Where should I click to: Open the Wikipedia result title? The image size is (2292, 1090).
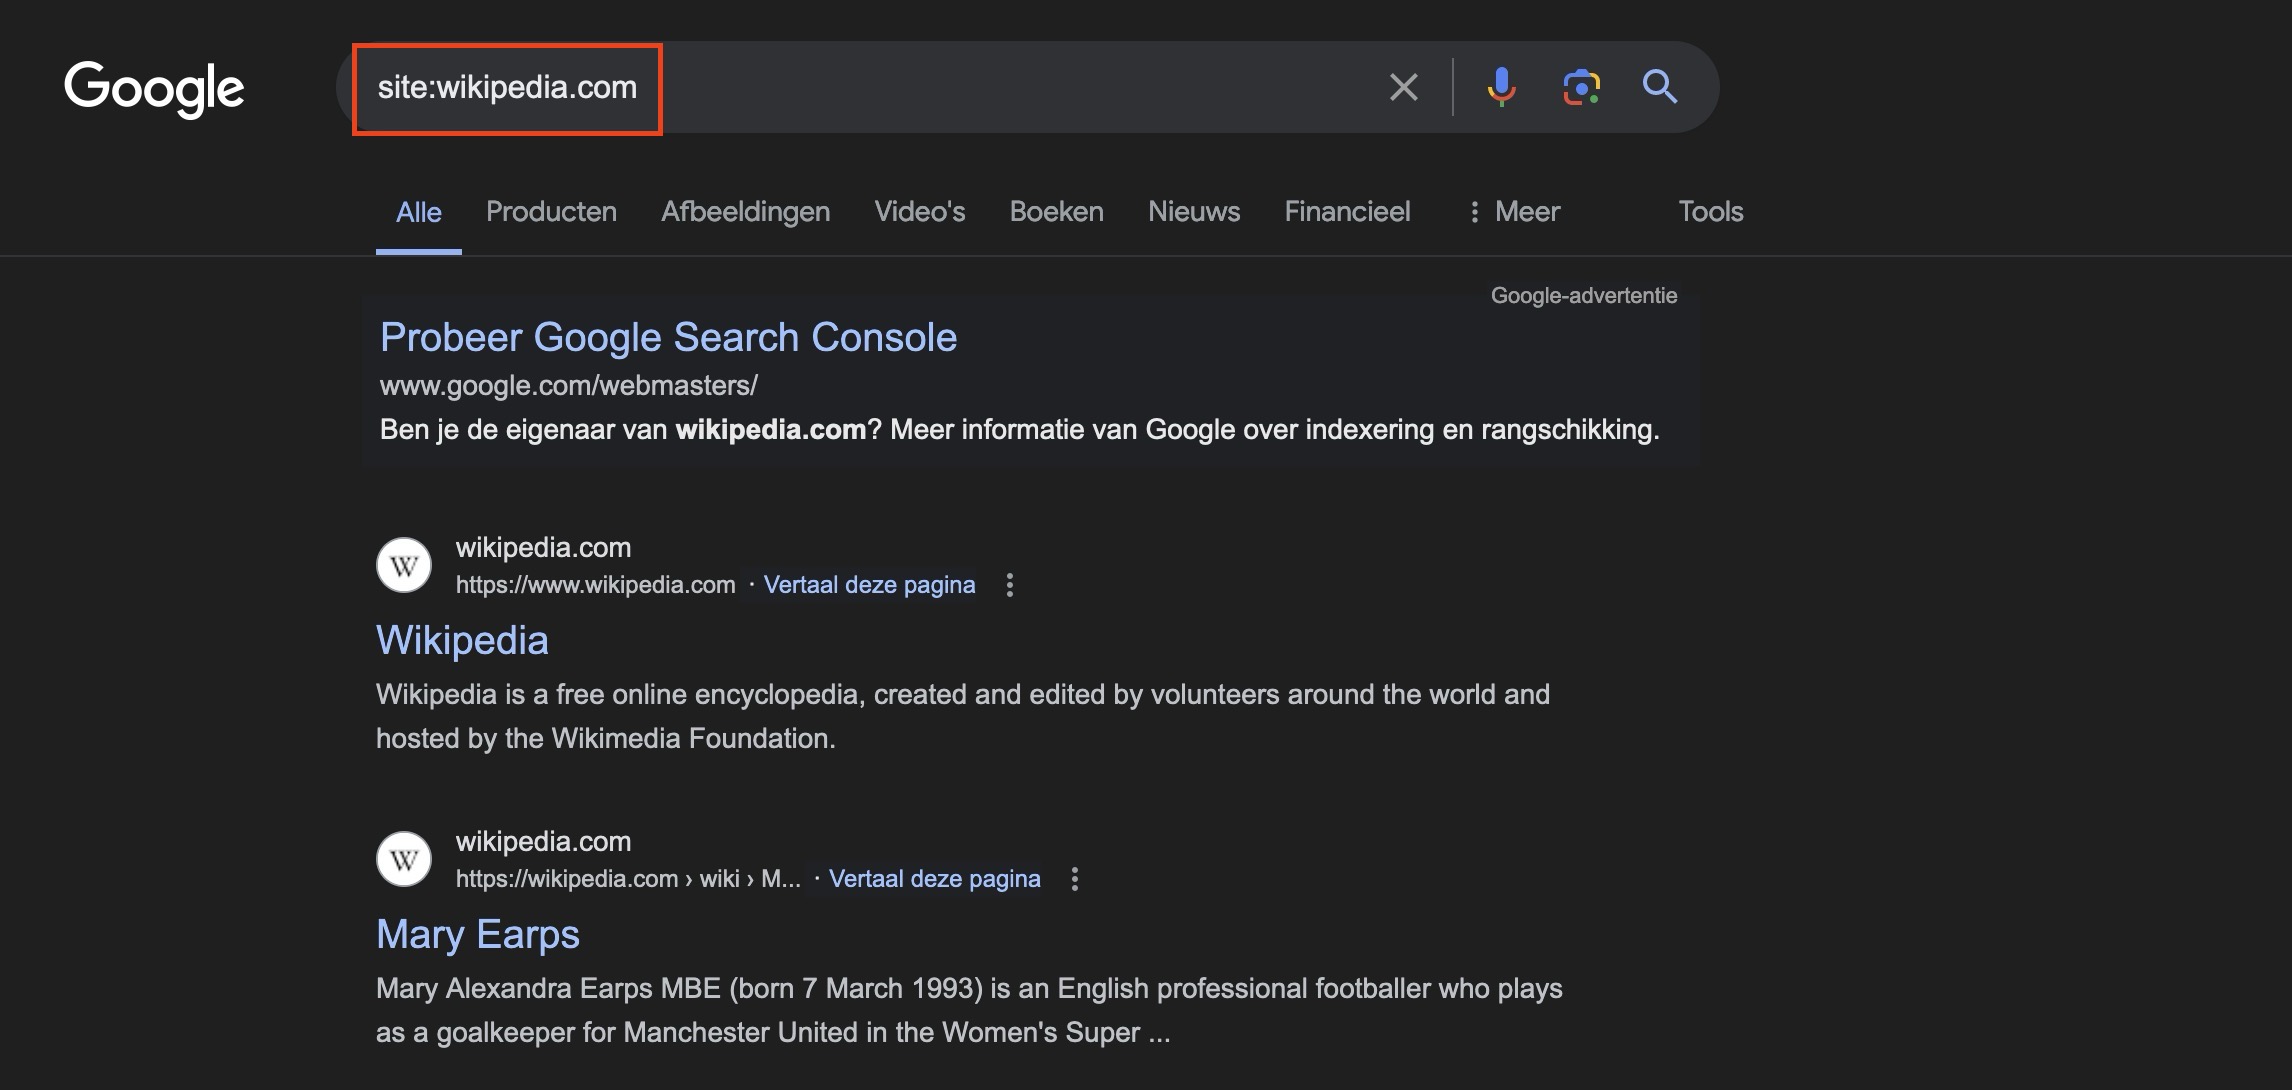(x=462, y=640)
